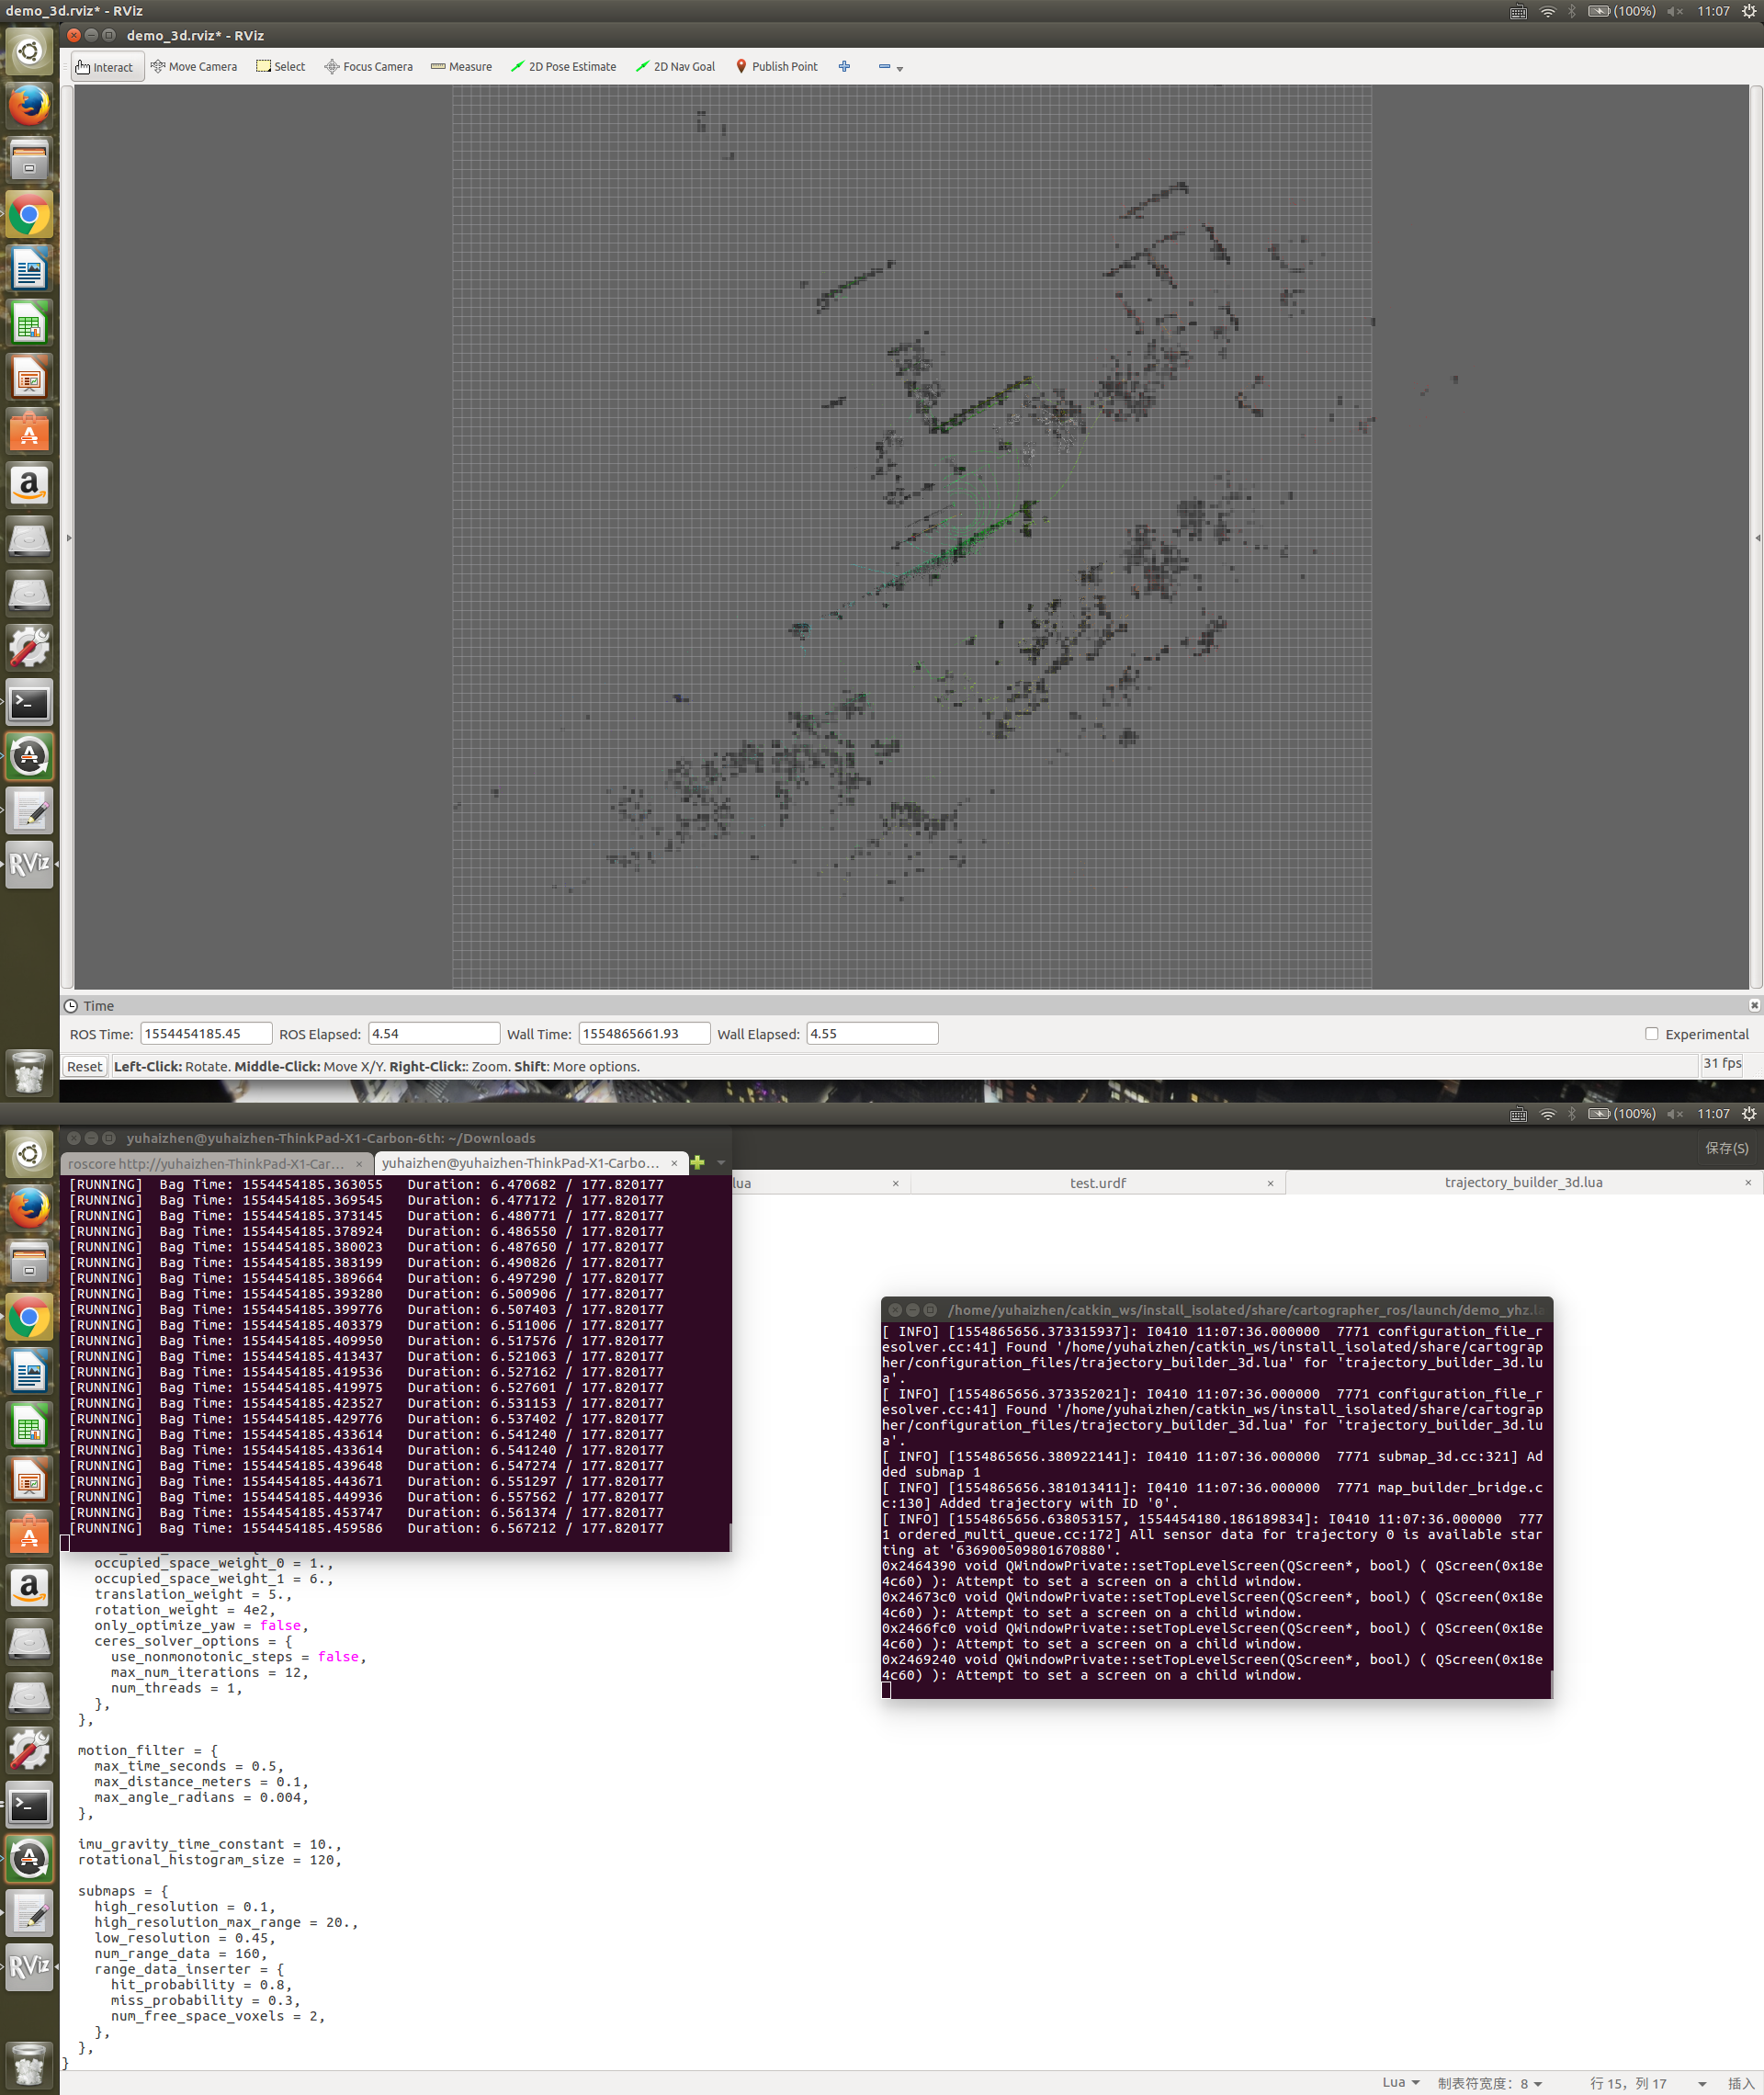The width and height of the screenshot is (1764, 2095).
Task: Open the Lua language selector in gedit
Action: tap(1400, 2083)
